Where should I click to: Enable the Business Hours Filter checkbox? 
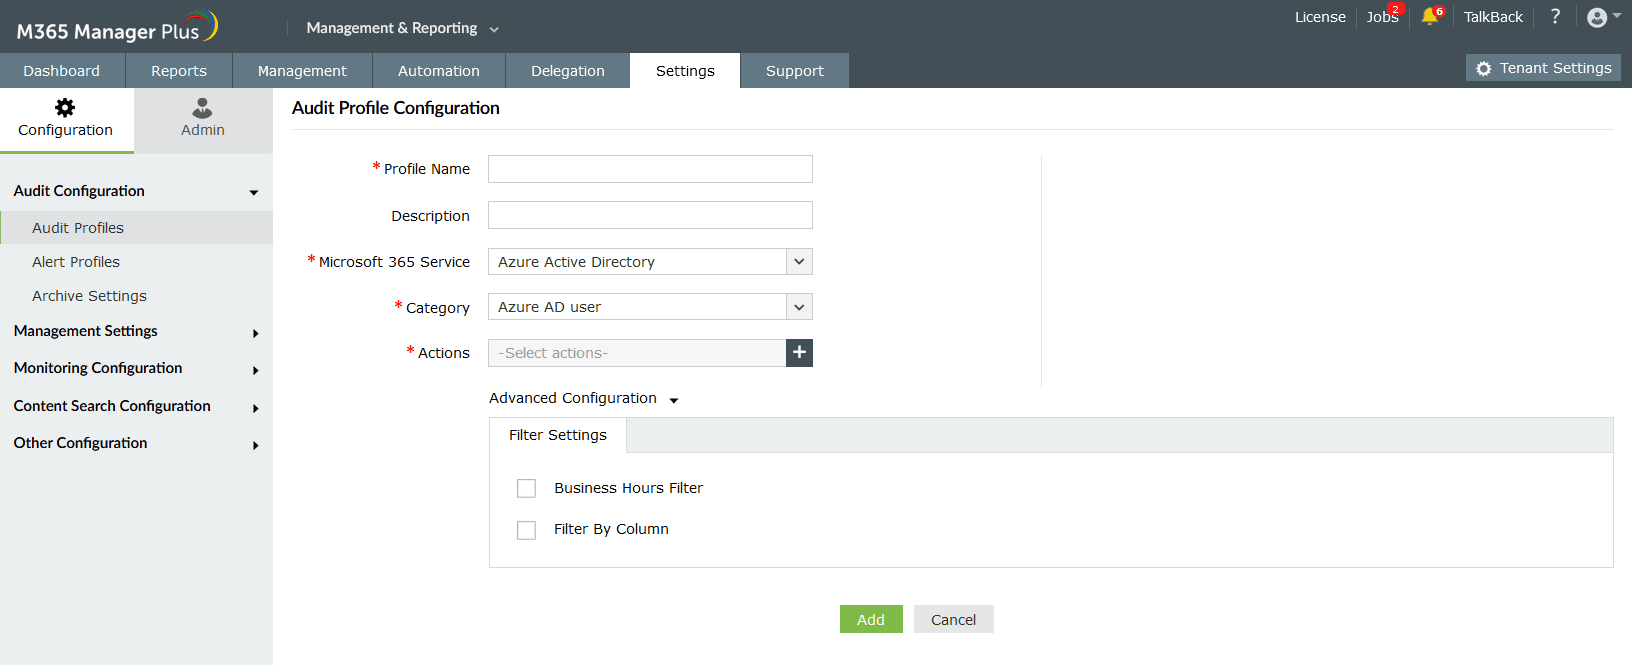[x=526, y=488]
